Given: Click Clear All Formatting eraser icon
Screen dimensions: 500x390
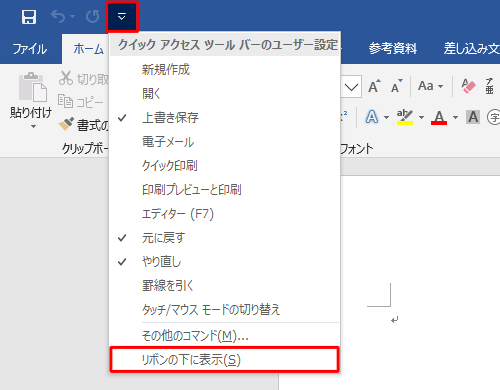Looking at the screenshot, I should 468,86.
